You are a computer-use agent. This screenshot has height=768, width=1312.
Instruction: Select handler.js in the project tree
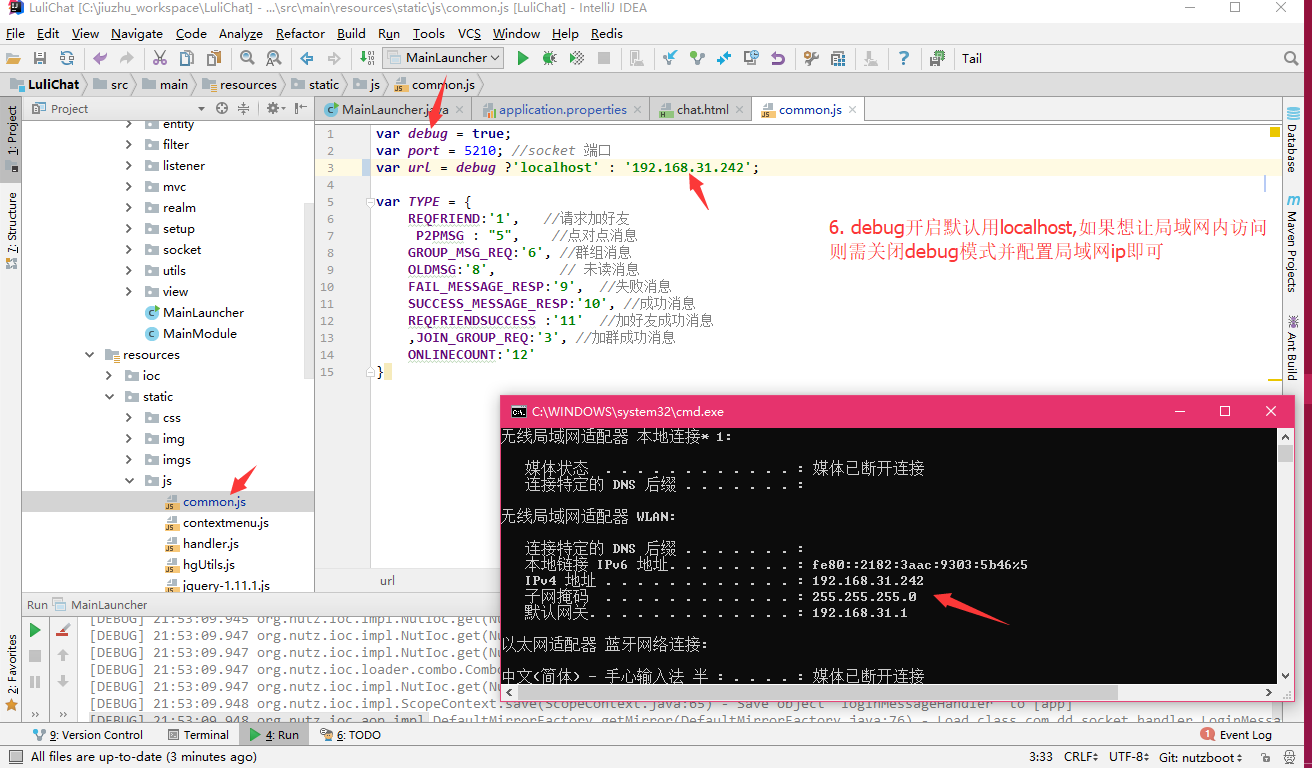coord(210,544)
